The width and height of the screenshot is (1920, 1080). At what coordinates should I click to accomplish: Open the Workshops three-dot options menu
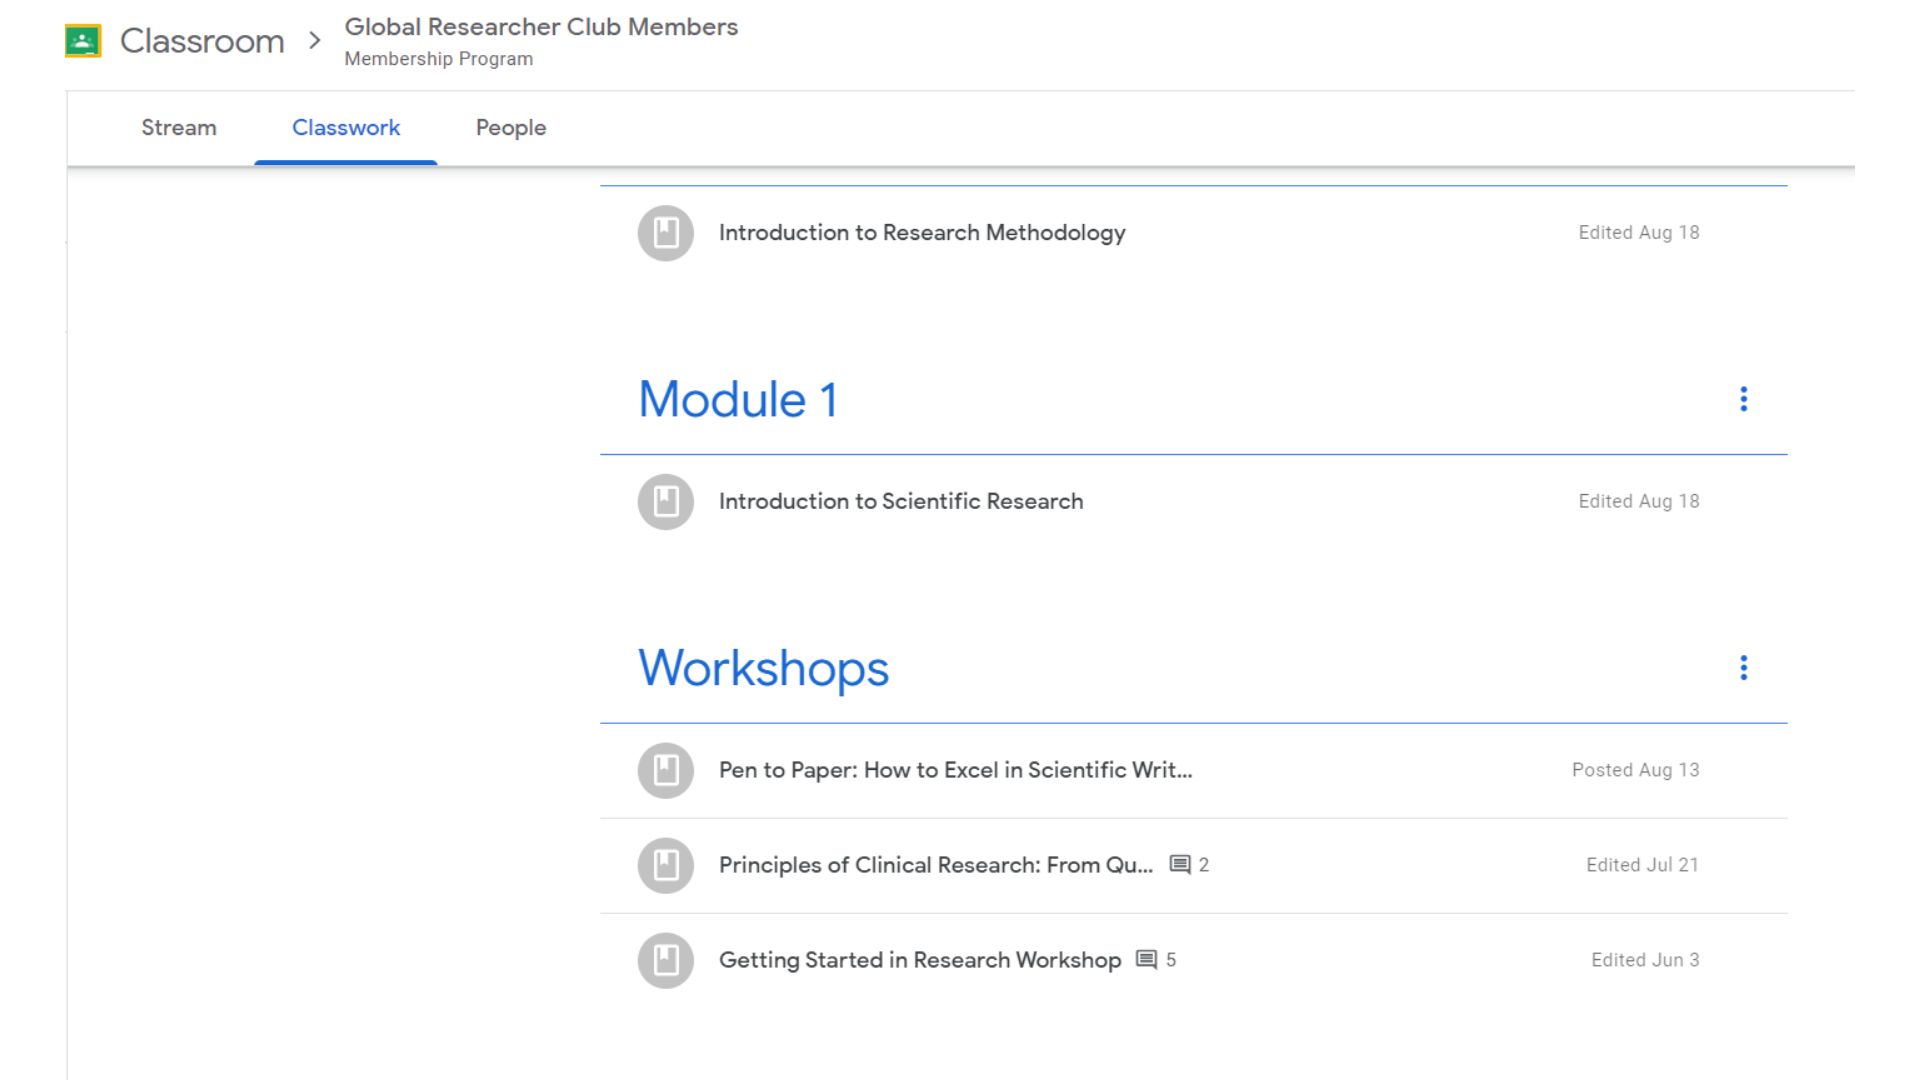coord(1744,668)
